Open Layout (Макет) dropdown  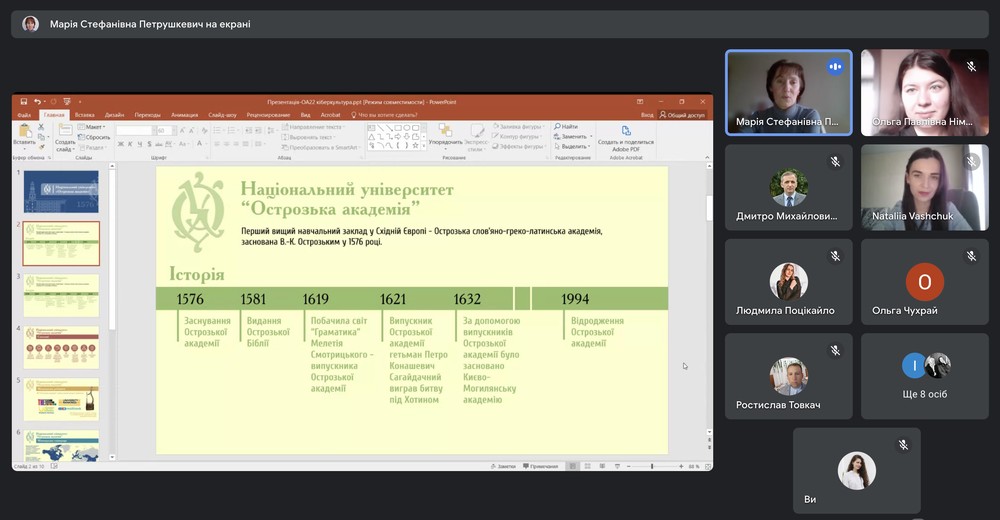(x=92, y=127)
